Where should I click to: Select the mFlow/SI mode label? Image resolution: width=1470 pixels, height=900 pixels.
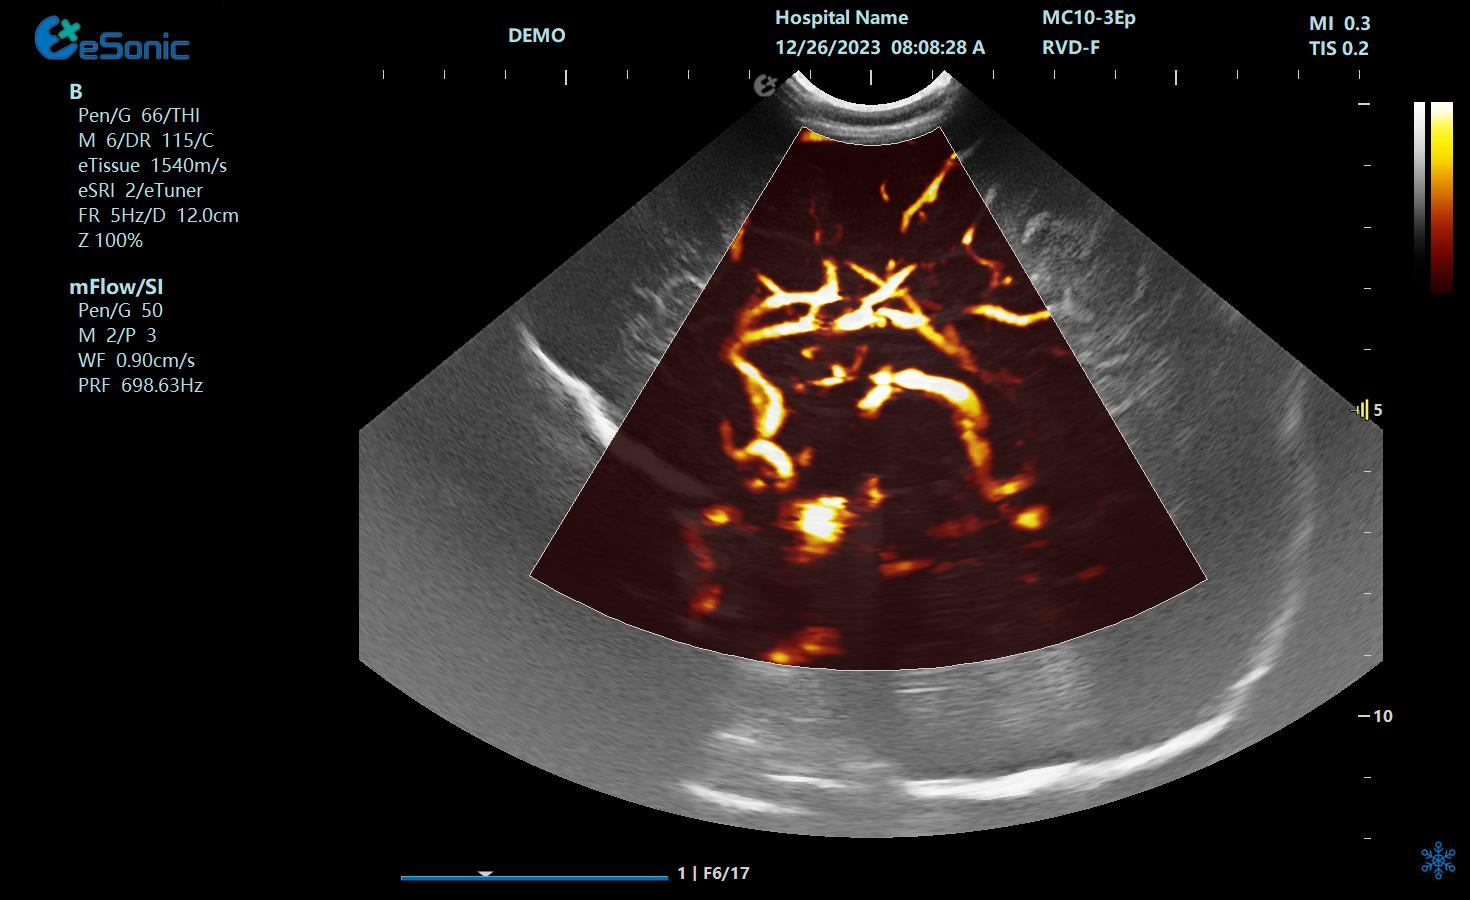(115, 287)
